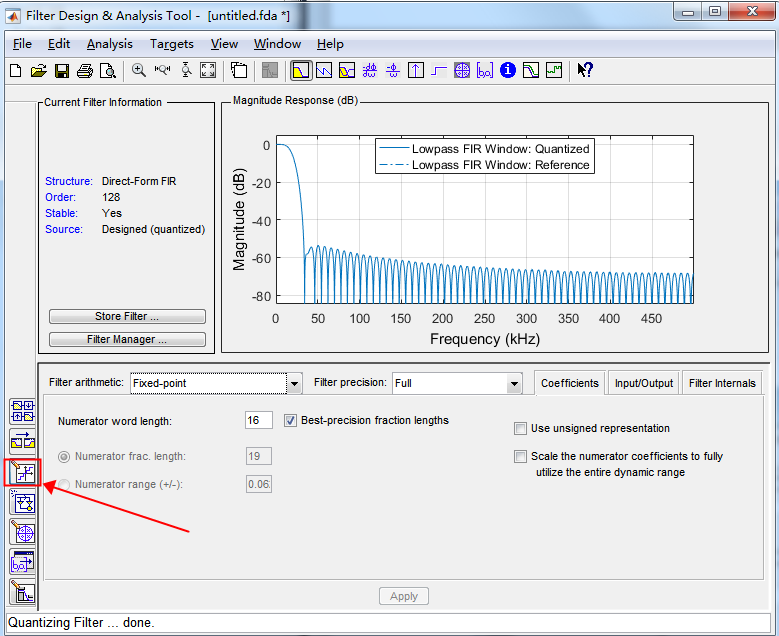
Task: Enable Use unsigned representation checkbox
Action: (520, 429)
